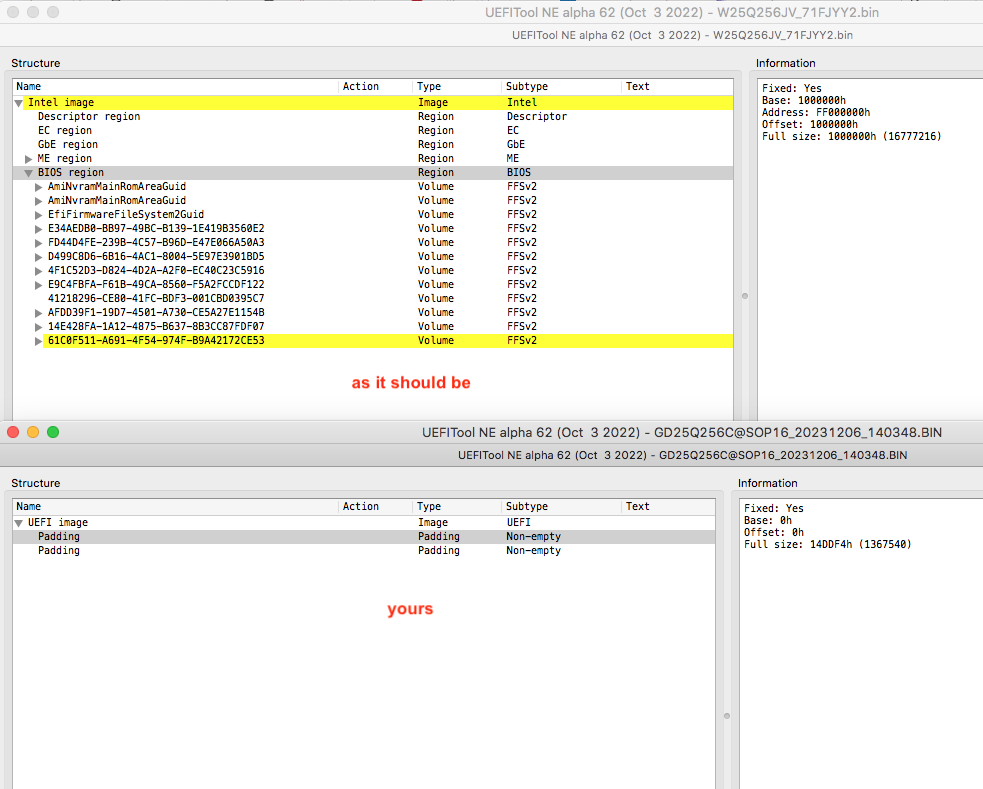Screen dimensions: 983x789
Task: Select the EC region row
Action: click(x=373, y=130)
